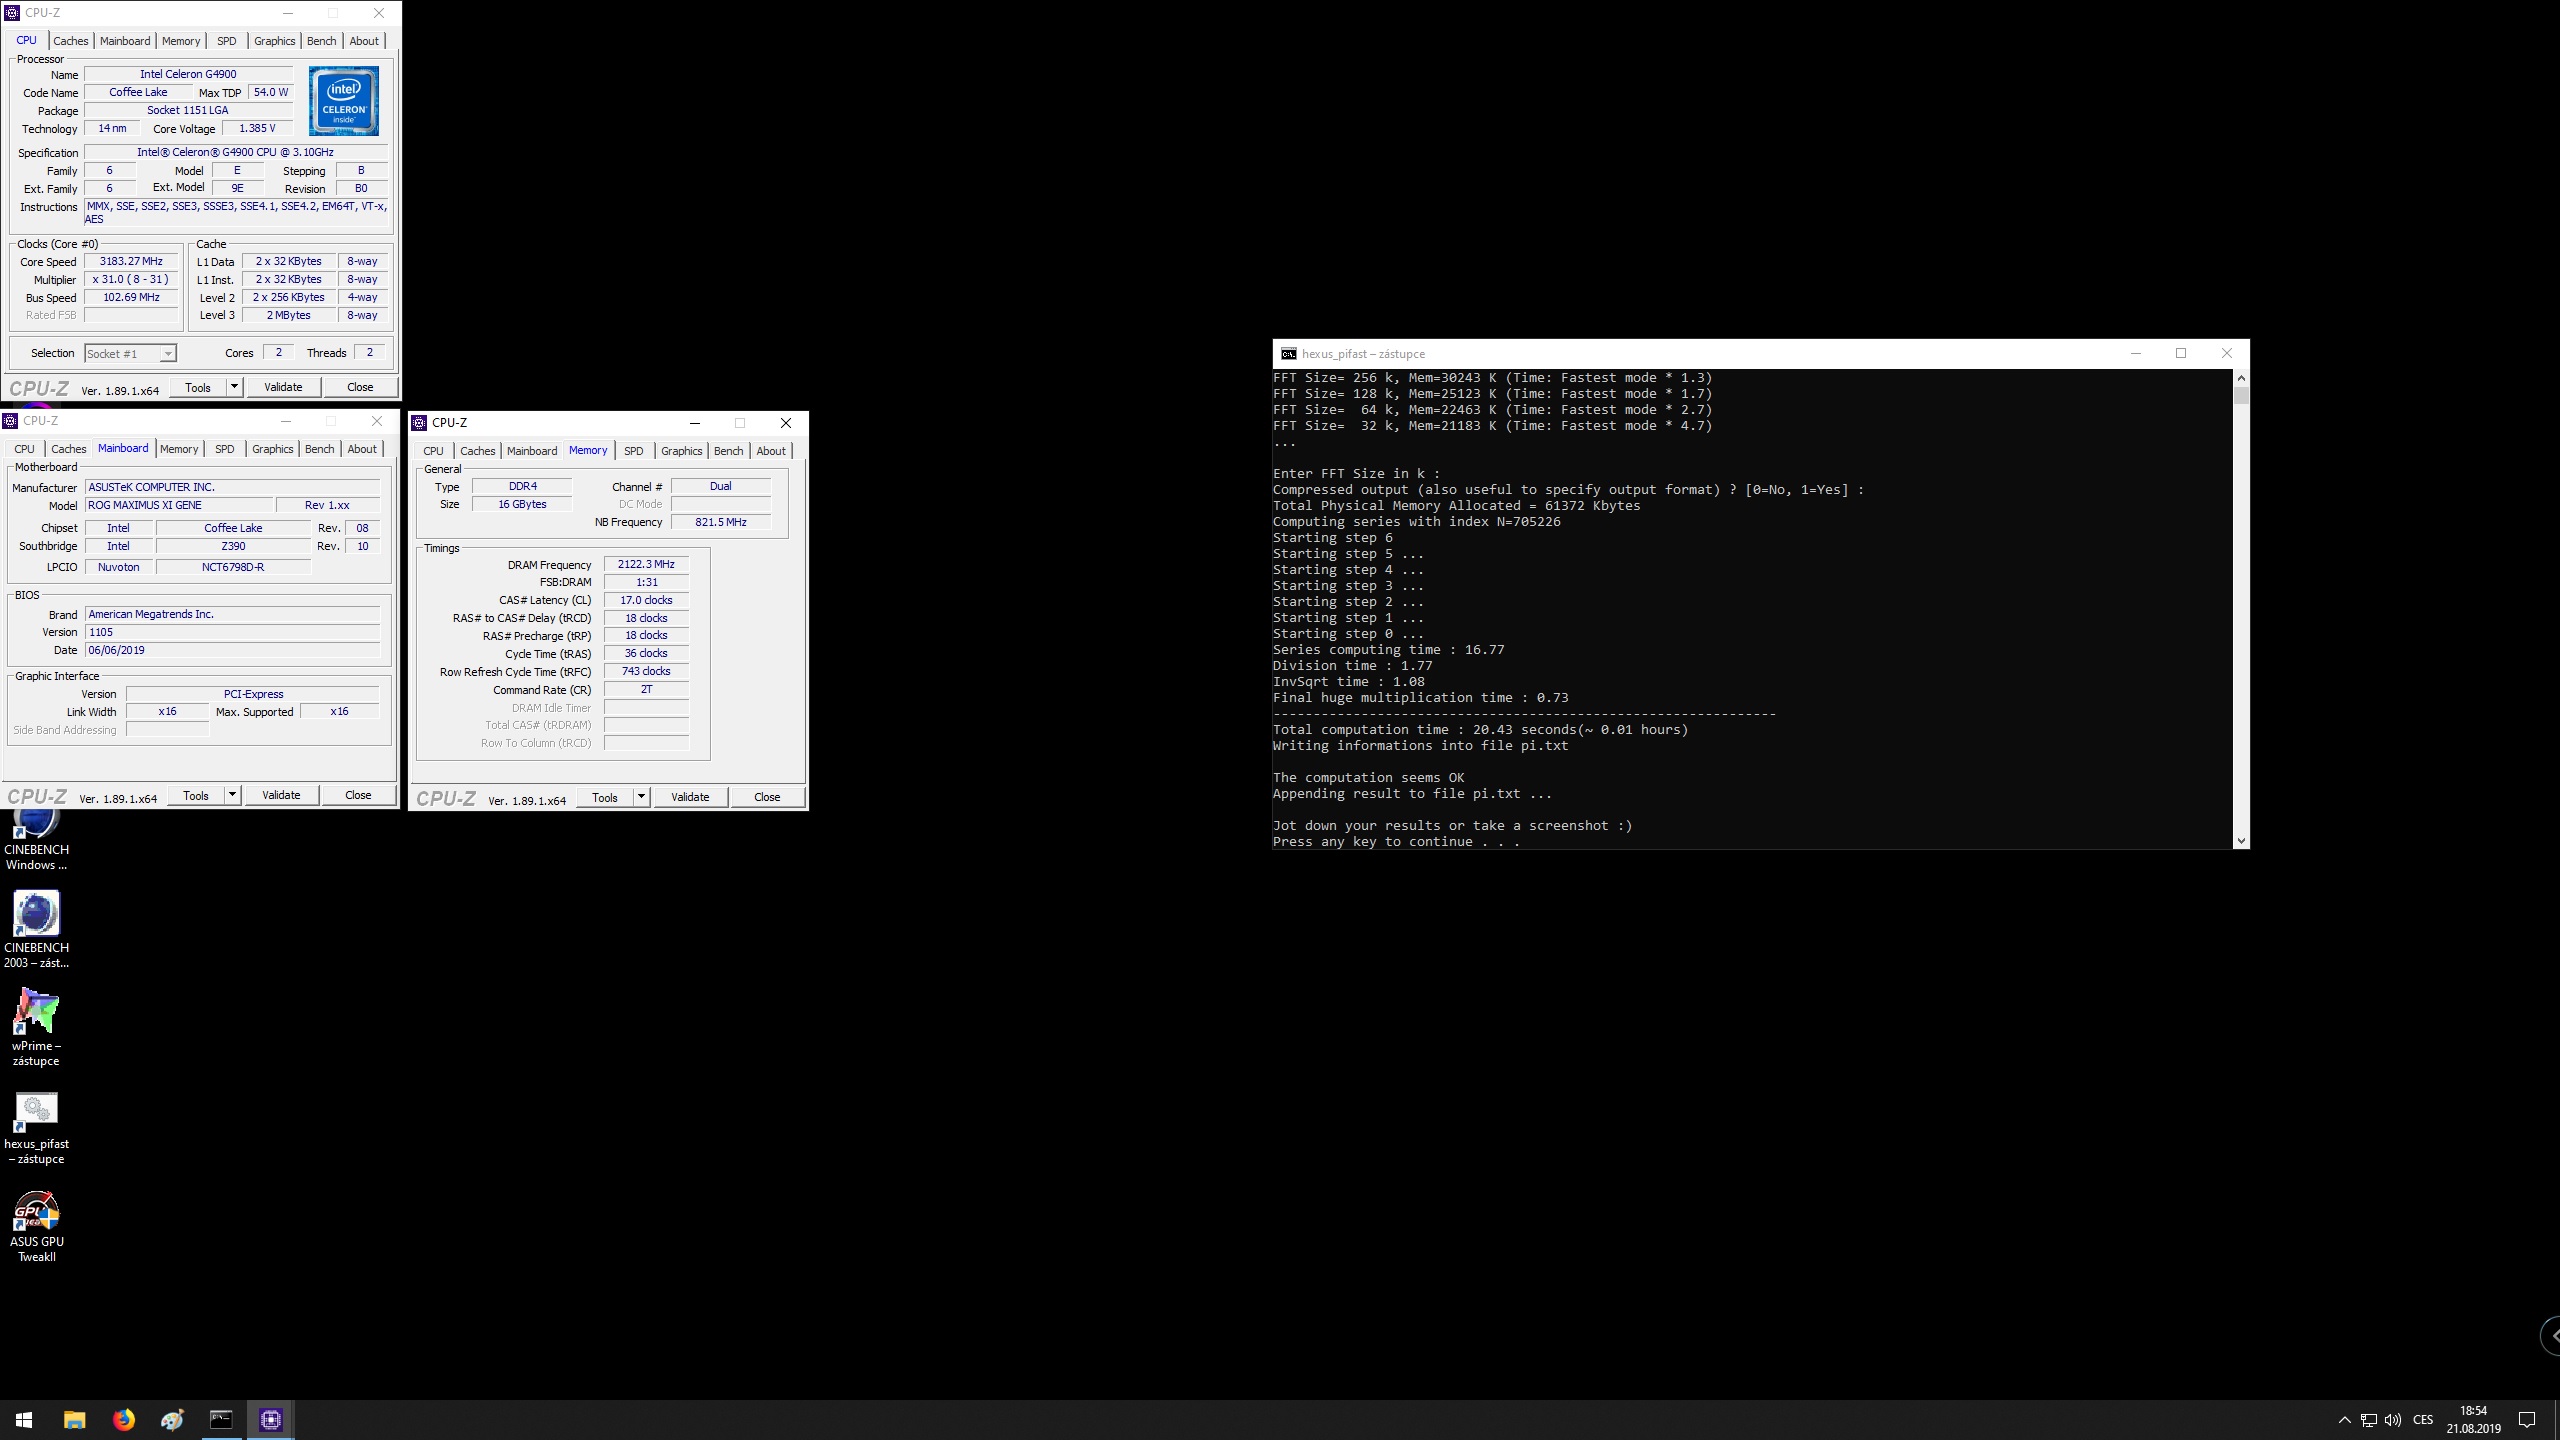Open the CES input language indicator
The image size is (2560, 1440).
click(x=2423, y=1420)
